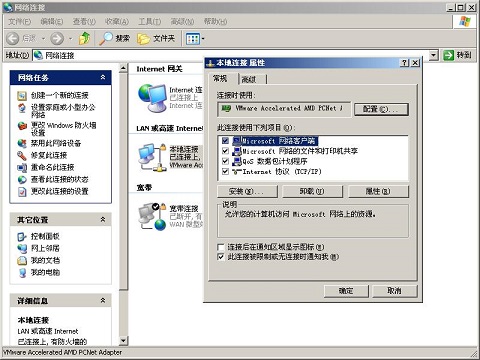Toggle the Microsoft file and printer sharing checkbox

(x=225, y=151)
